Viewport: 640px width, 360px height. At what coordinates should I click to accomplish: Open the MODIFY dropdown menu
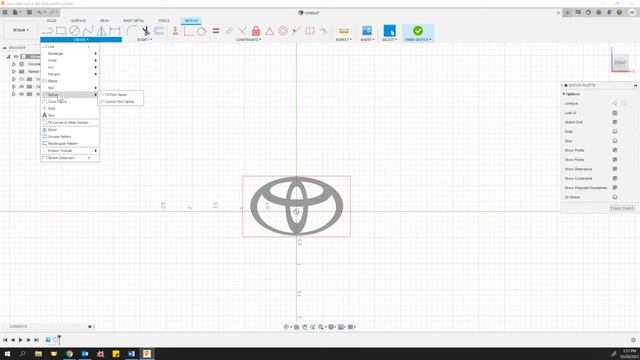(x=144, y=40)
